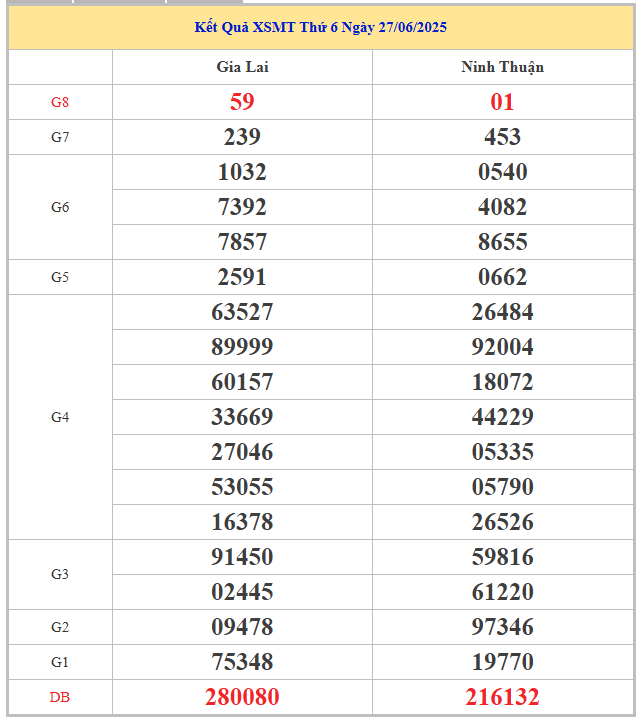Click Gia Lai G3 number 91450
The image size is (639, 722).
point(242,557)
